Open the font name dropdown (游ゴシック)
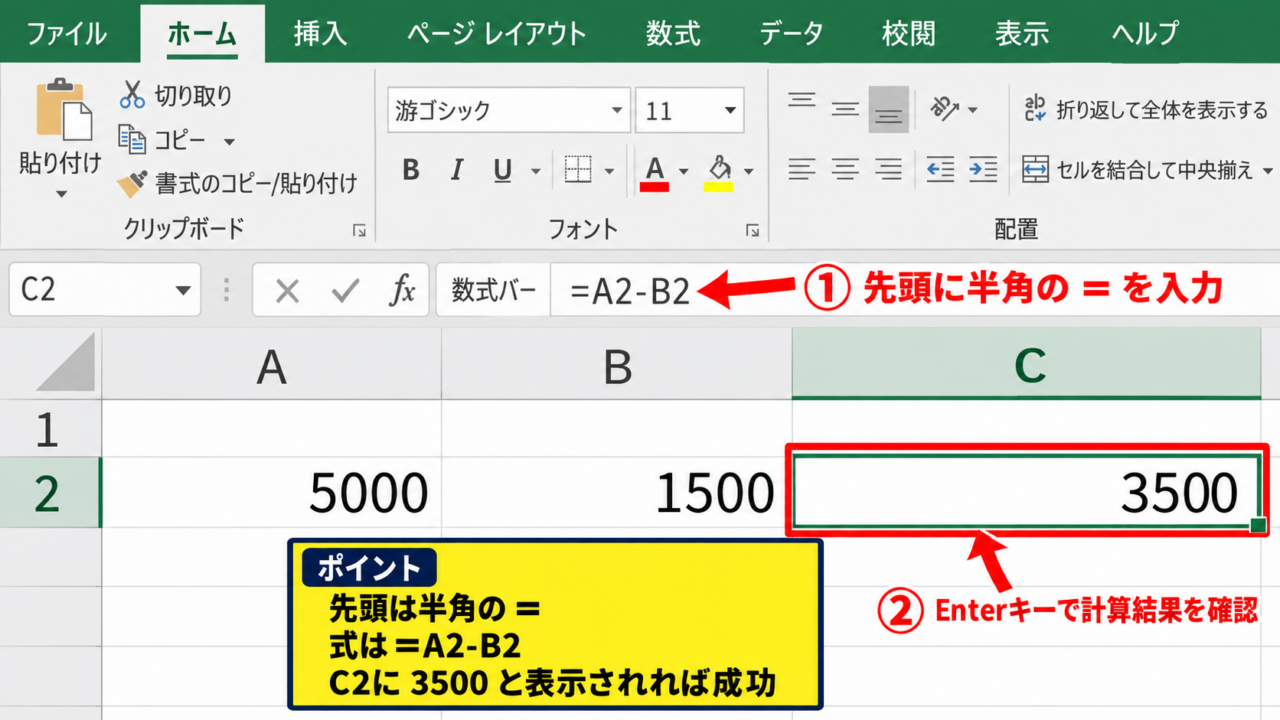Screen dimensions: 1280x720 click(617, 110)
